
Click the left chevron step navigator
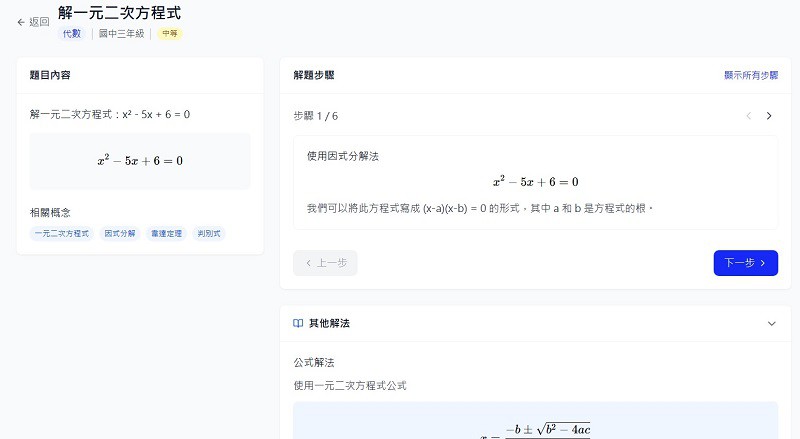coord(748,116)
